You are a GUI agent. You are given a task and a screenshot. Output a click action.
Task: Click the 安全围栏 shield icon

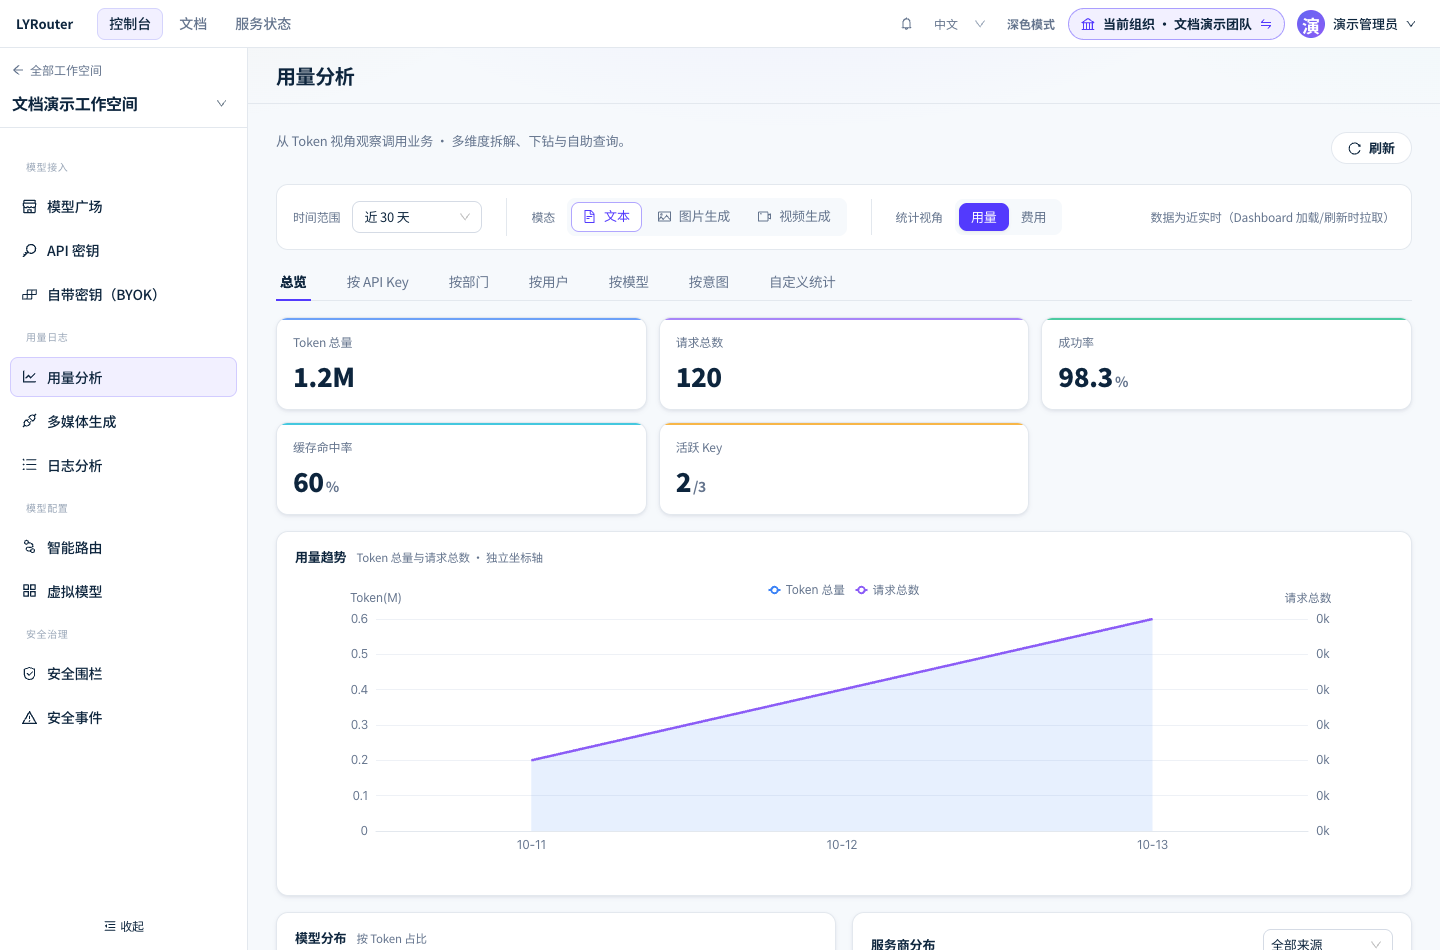29,674
